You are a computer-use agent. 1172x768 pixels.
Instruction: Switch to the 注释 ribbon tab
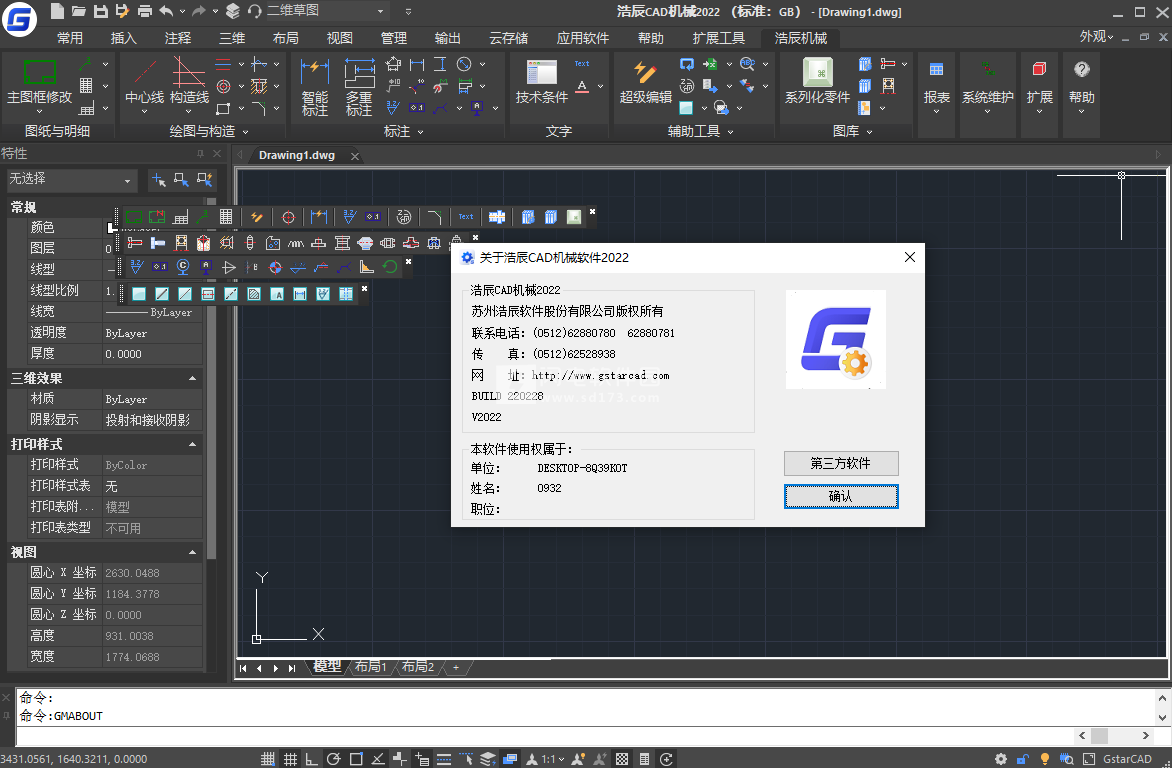coord(178,38)
